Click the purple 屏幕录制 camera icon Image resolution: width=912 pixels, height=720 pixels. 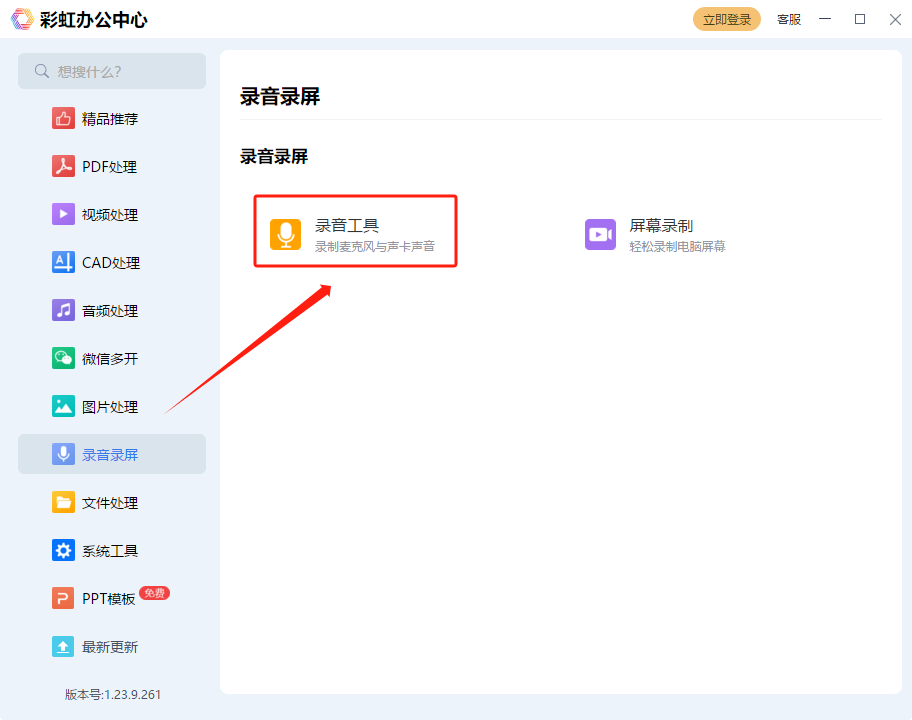(600, 234)
